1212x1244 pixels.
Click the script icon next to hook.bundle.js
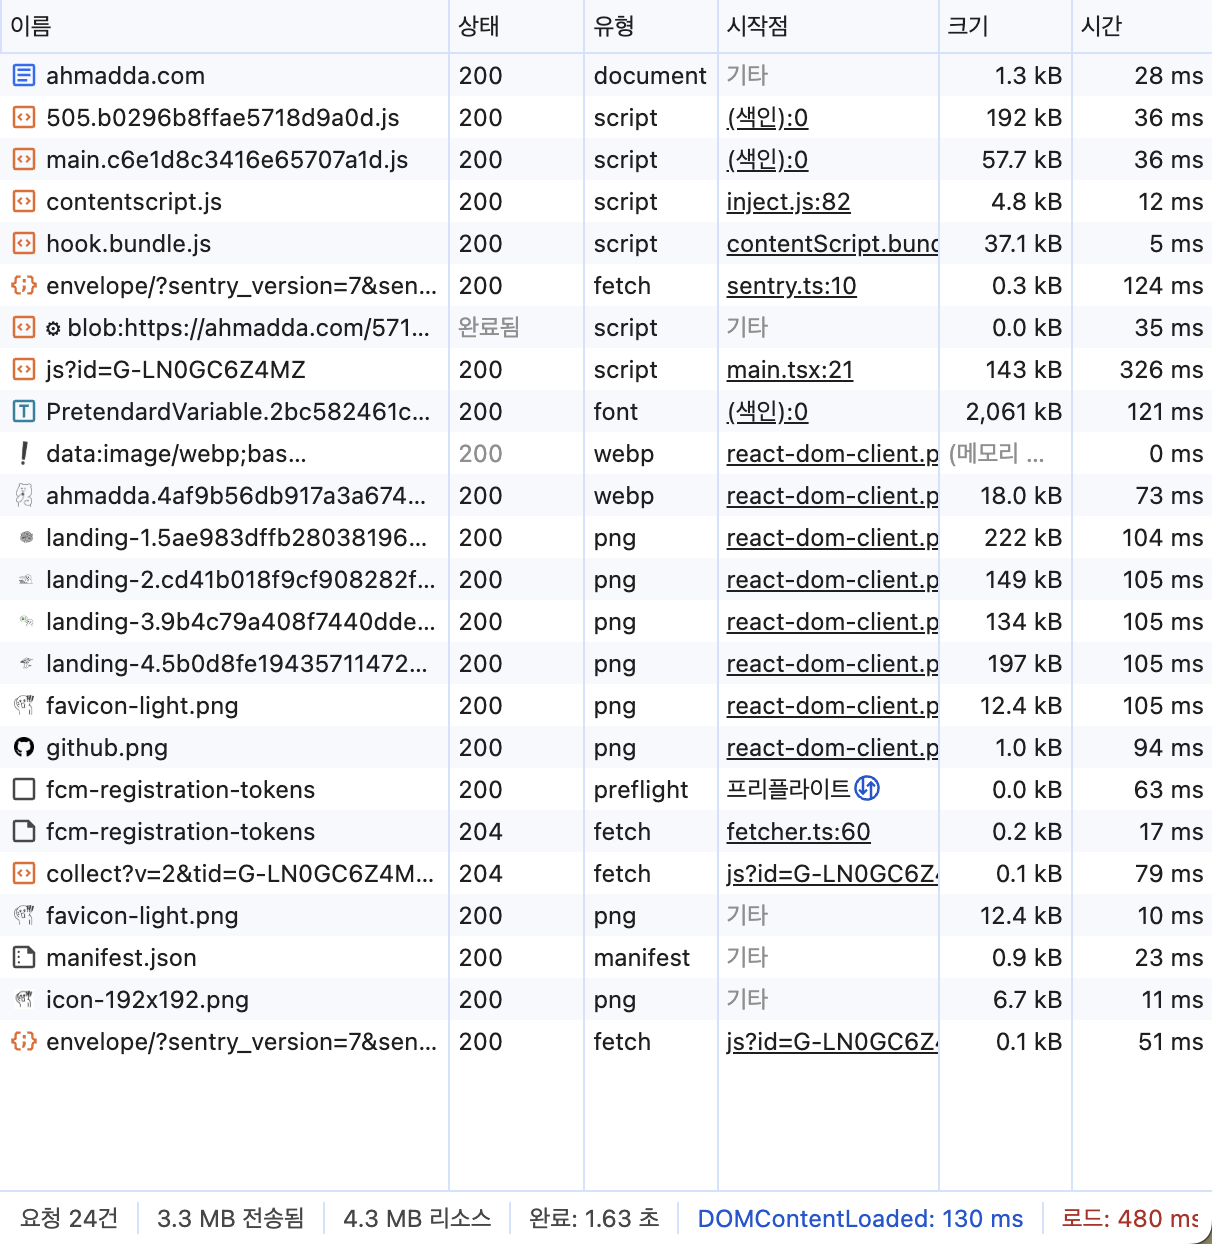[24, 243]
